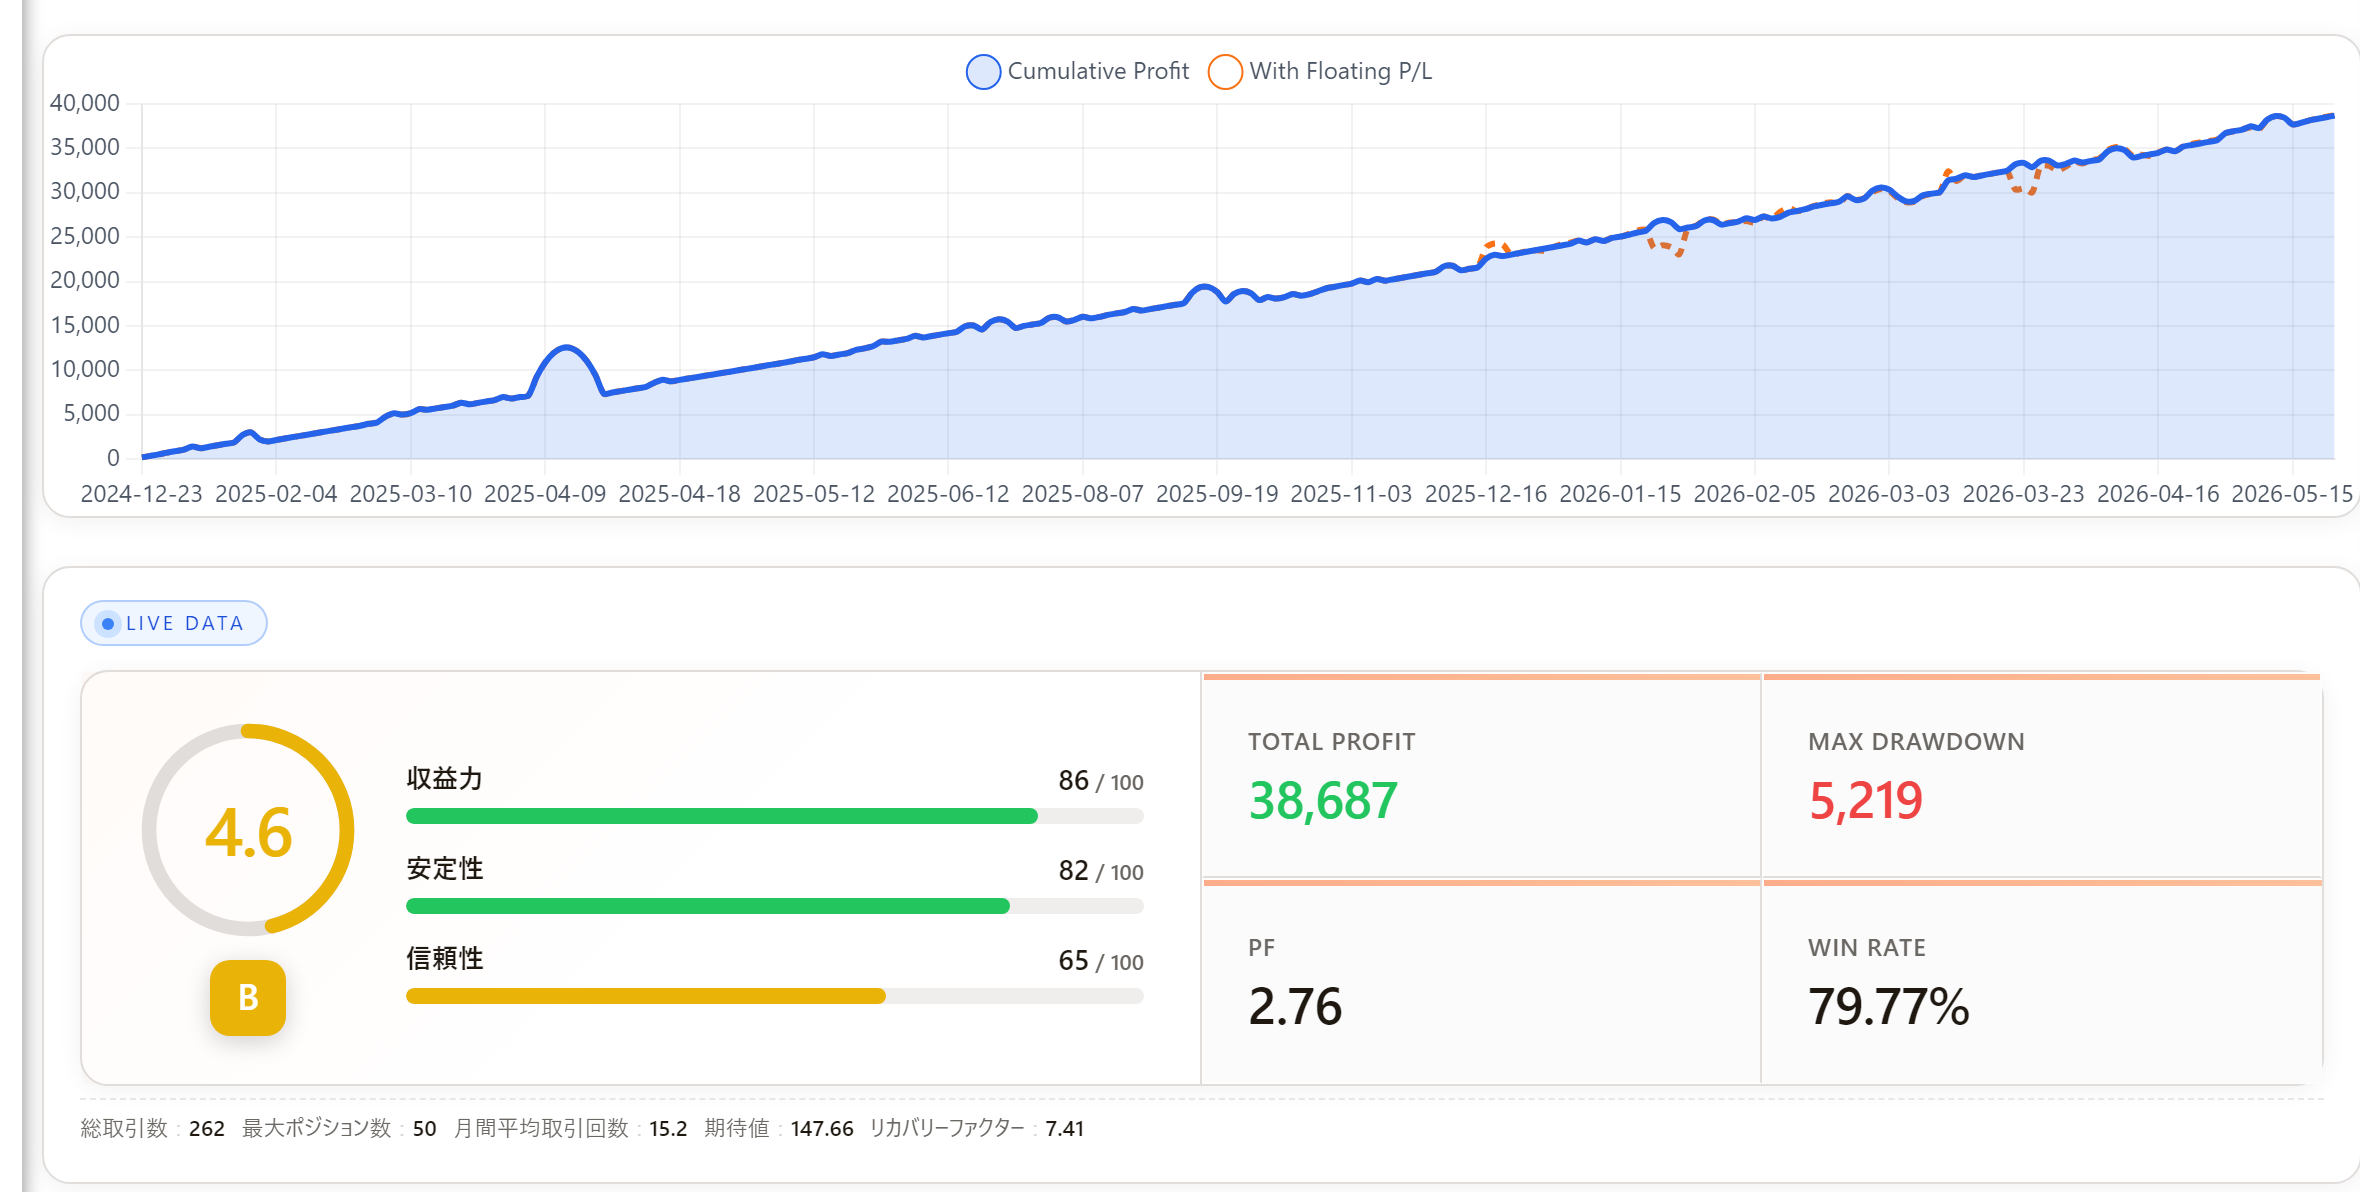The image size is (2360, 1192).
Task: Click the profit spike peak near 2025-04-09
Action: click(x=567, y=348)
